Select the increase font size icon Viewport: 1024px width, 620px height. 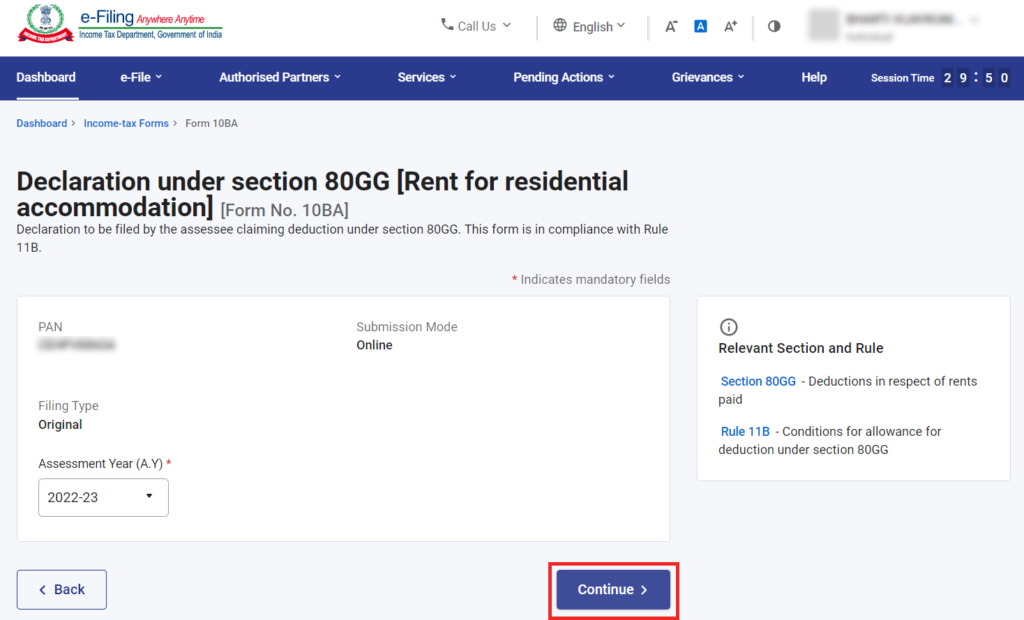point(730,26)
